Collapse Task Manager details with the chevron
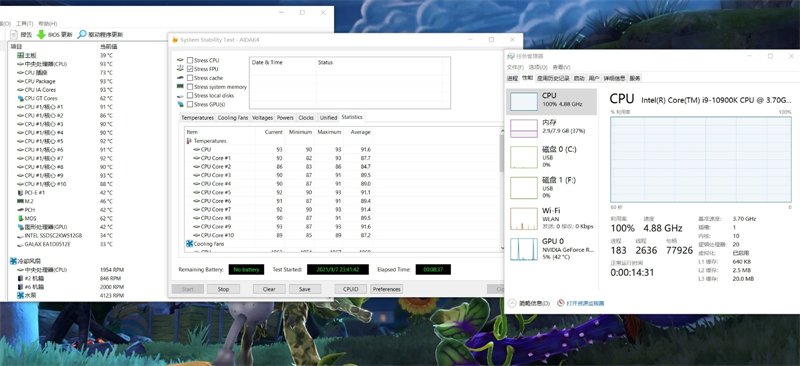The image size is (800, 366). click(512, 303)
